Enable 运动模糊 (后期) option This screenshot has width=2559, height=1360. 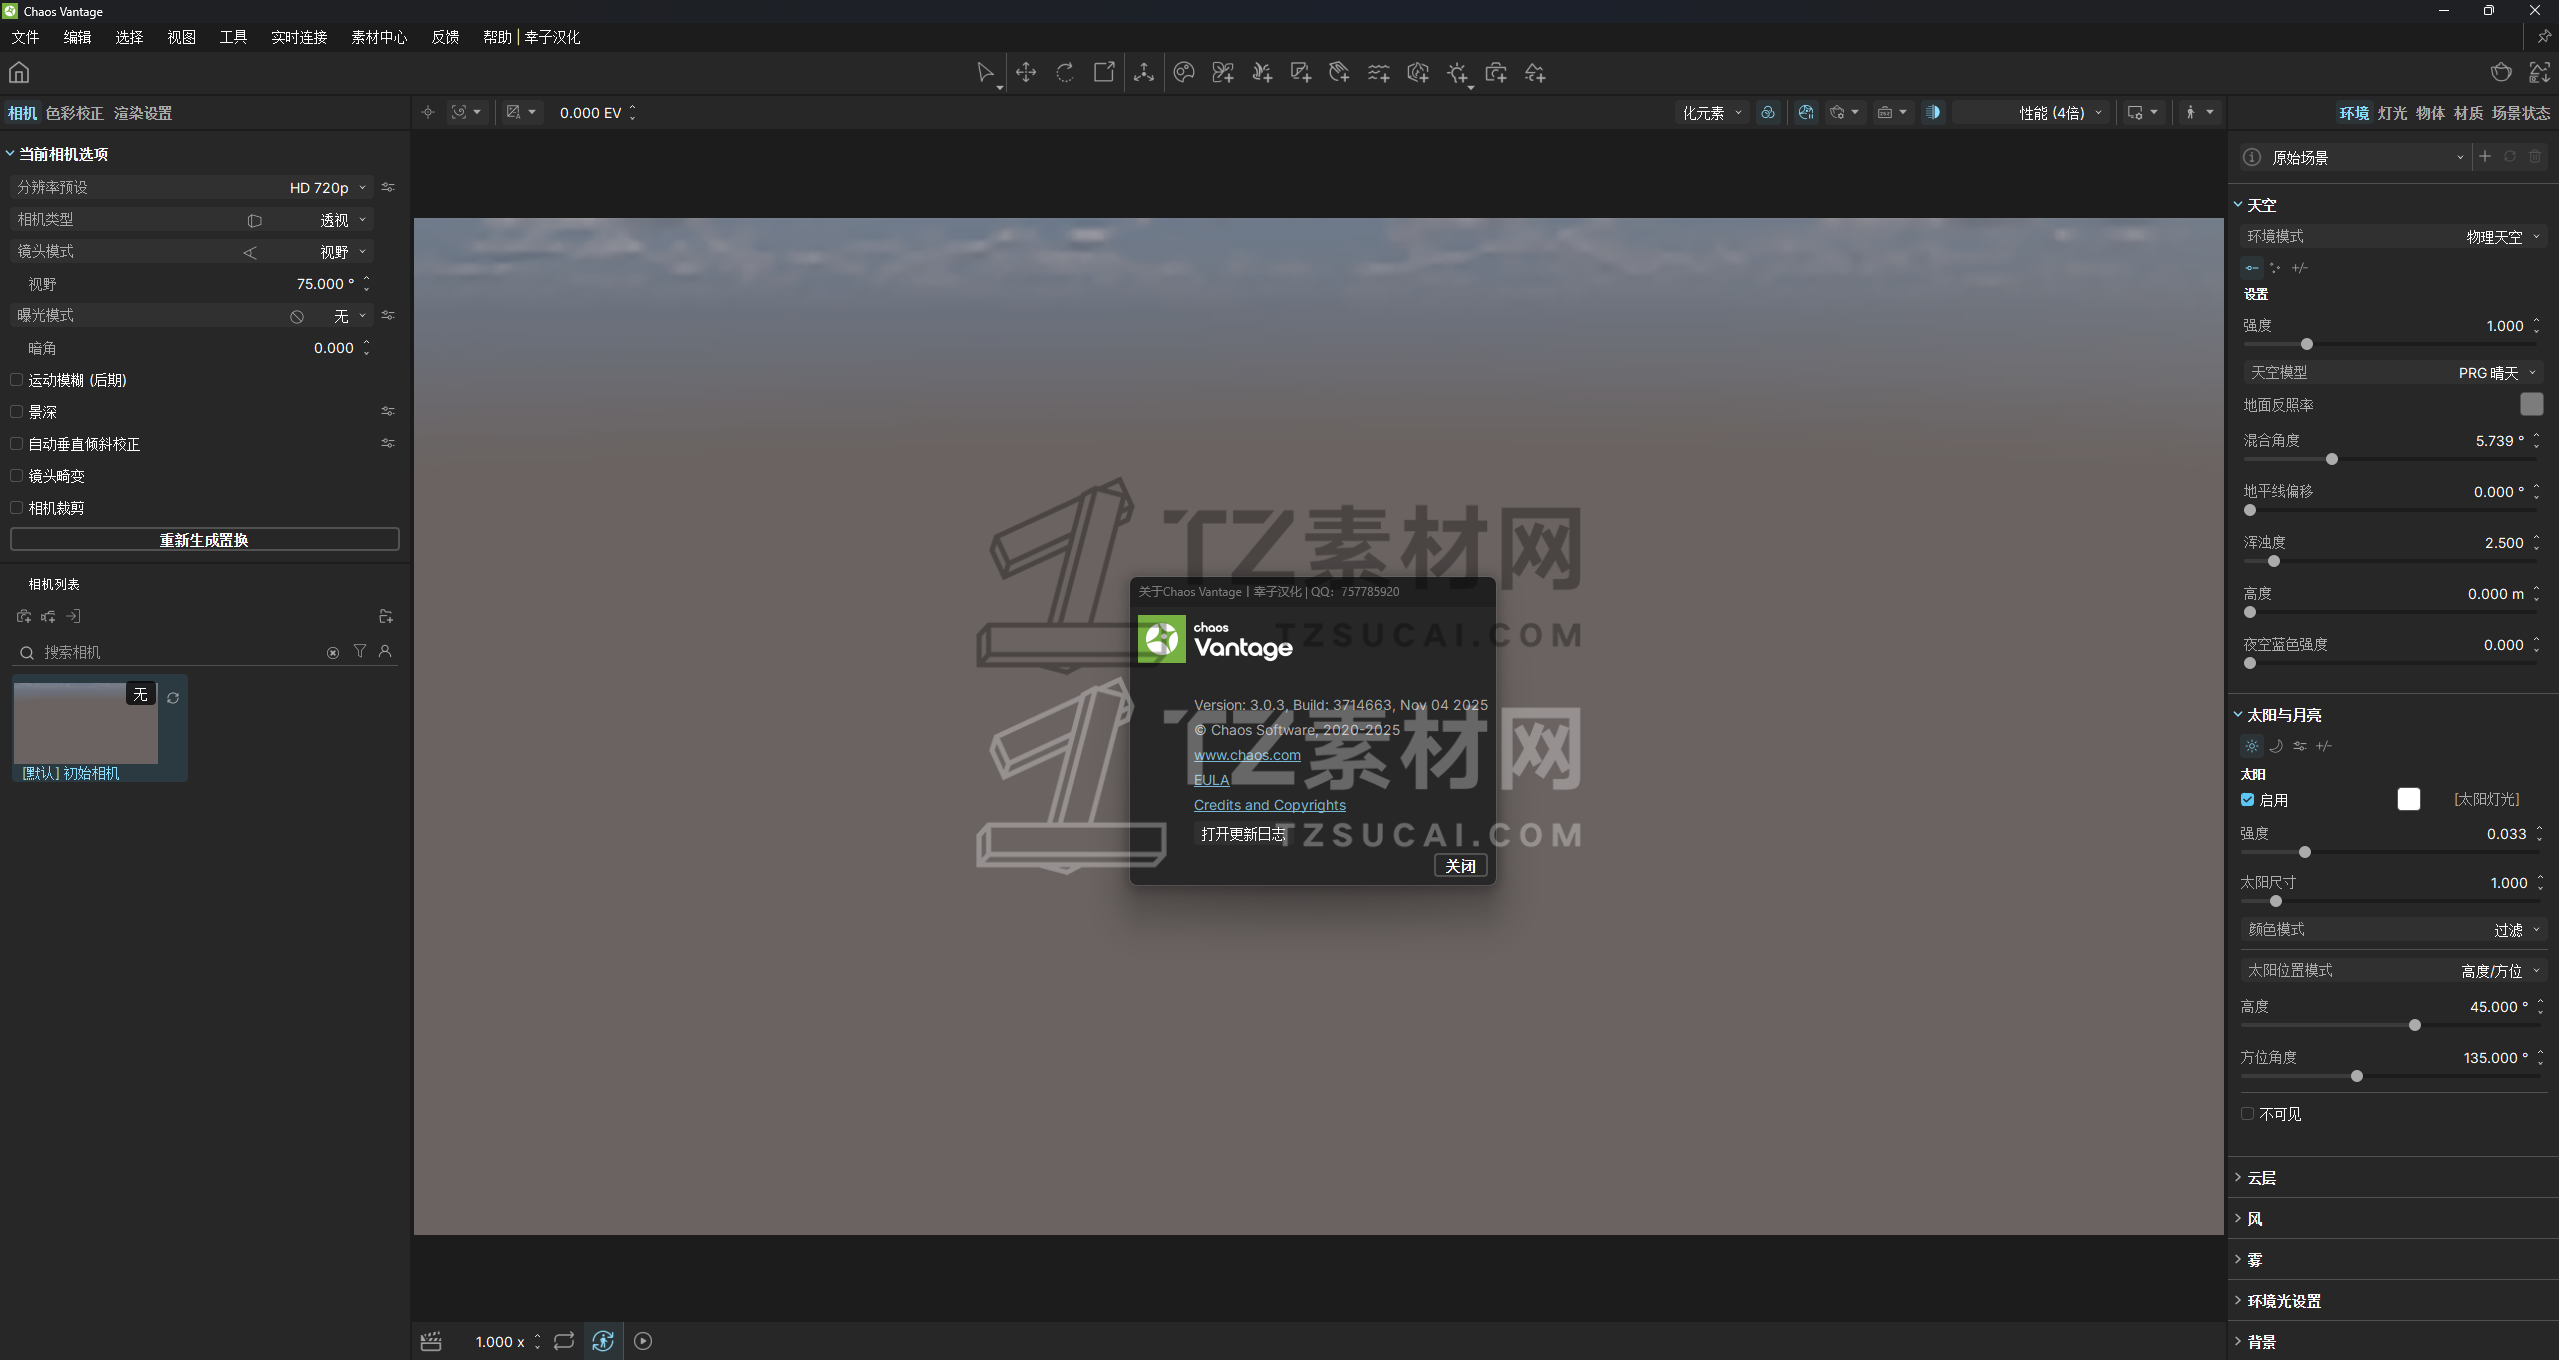tap(16, 379)
